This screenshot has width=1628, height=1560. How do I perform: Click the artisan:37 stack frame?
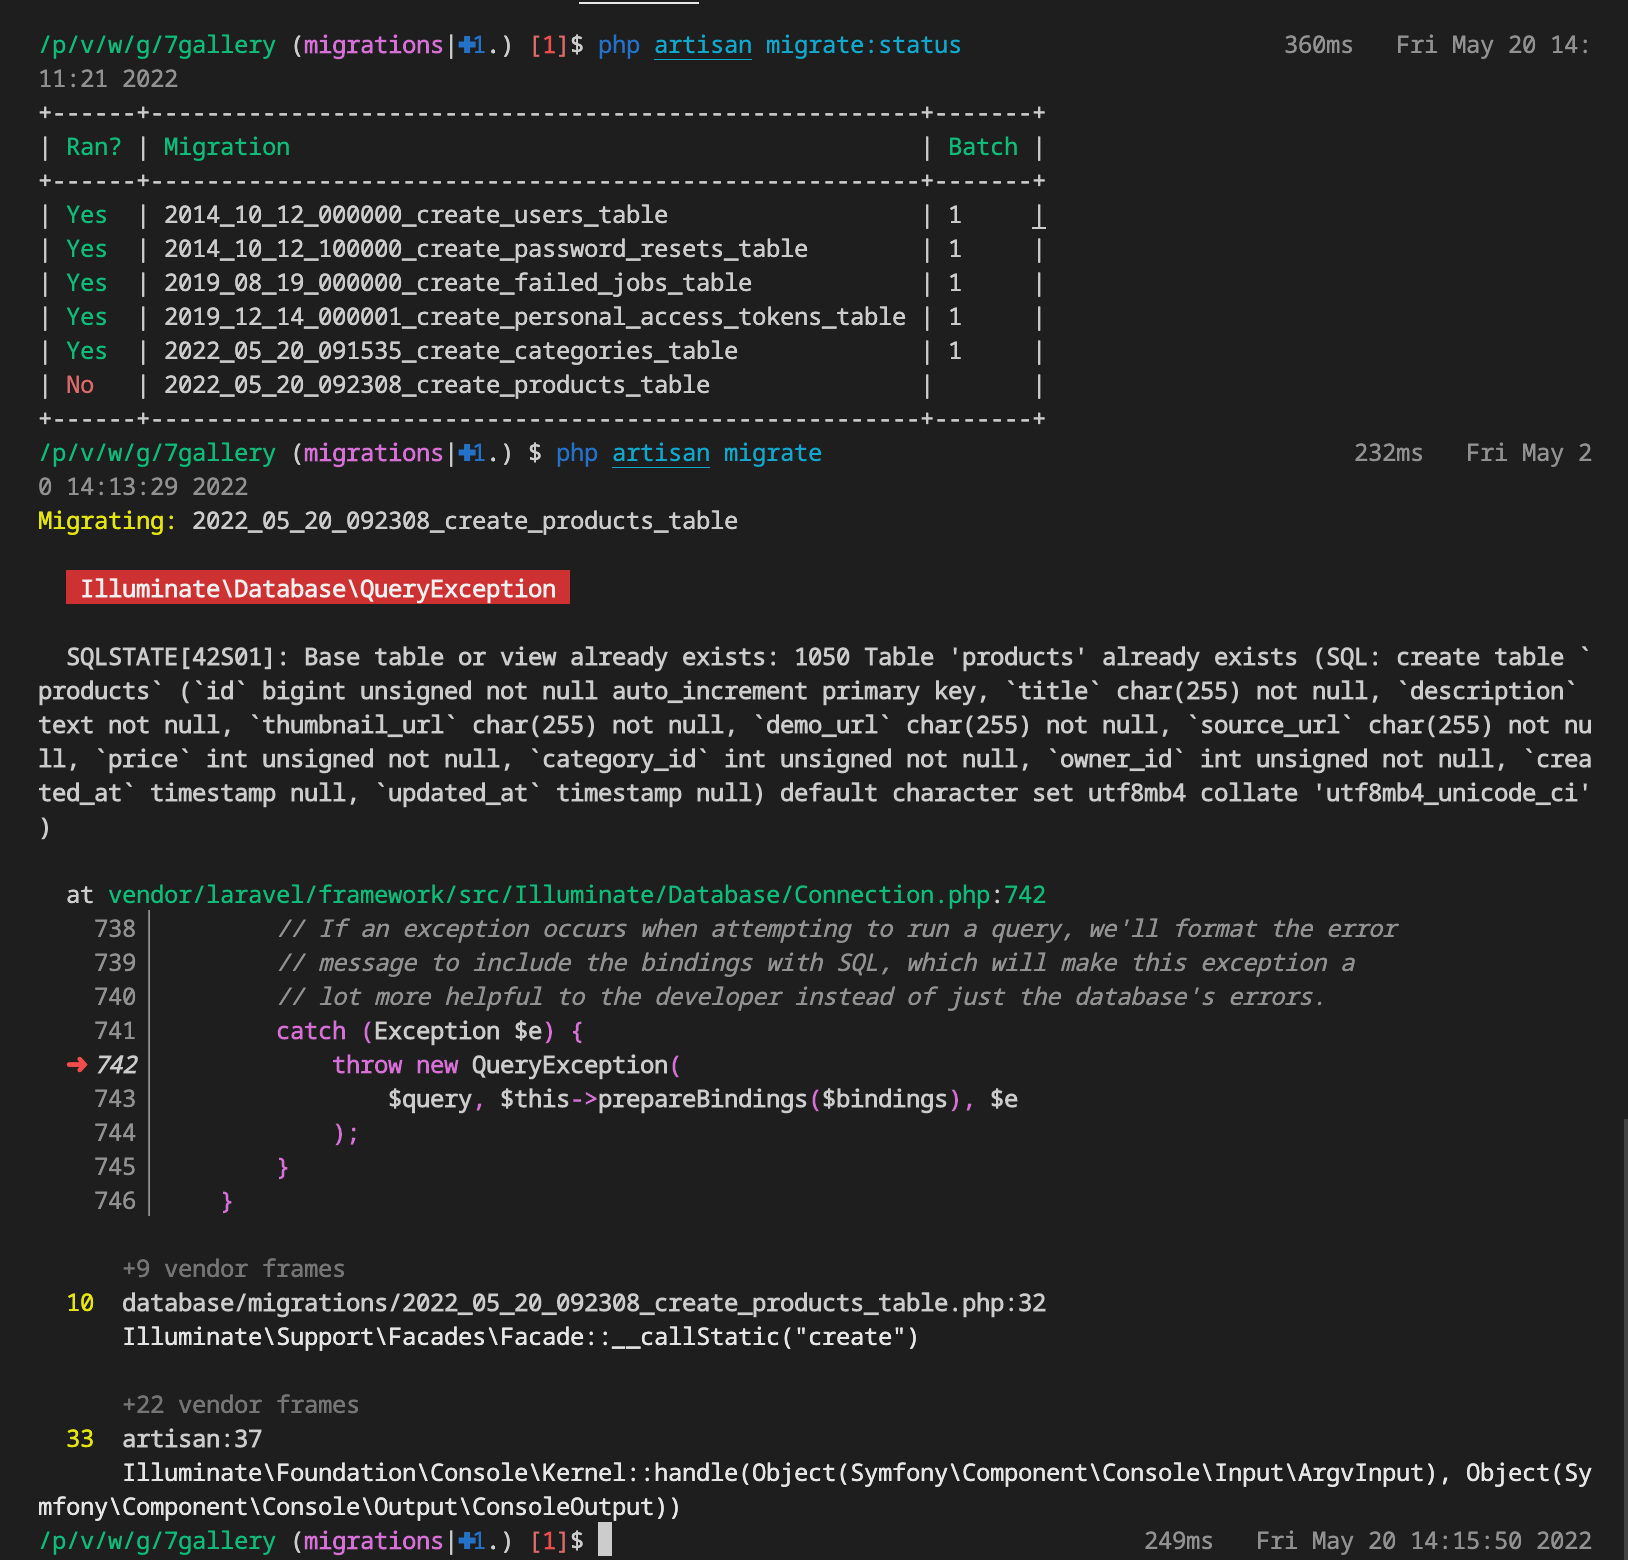[192, 1439]
